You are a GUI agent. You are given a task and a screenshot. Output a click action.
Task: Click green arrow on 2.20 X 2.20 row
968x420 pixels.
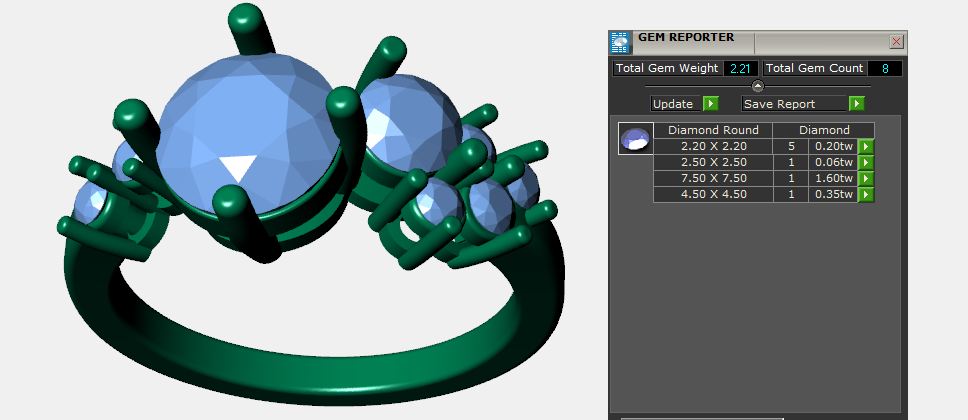(866, 146)
